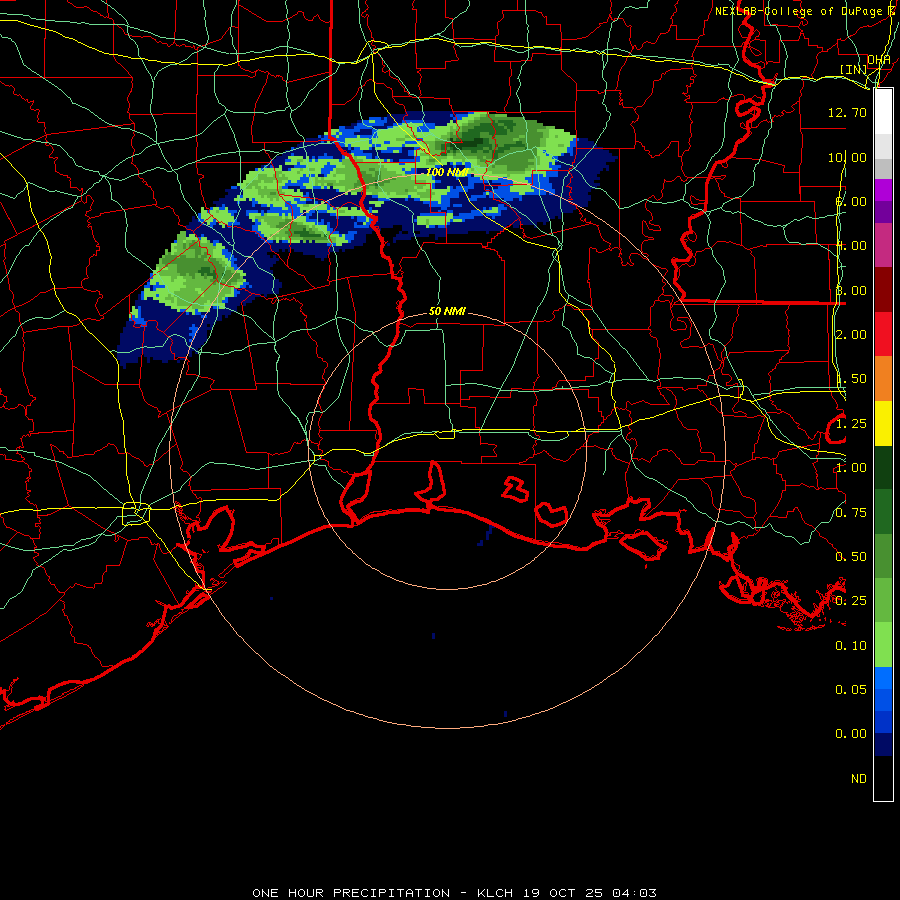The image size is (900, 900).
Task: Select the navy swatch above ND
Action: (883, 745)
